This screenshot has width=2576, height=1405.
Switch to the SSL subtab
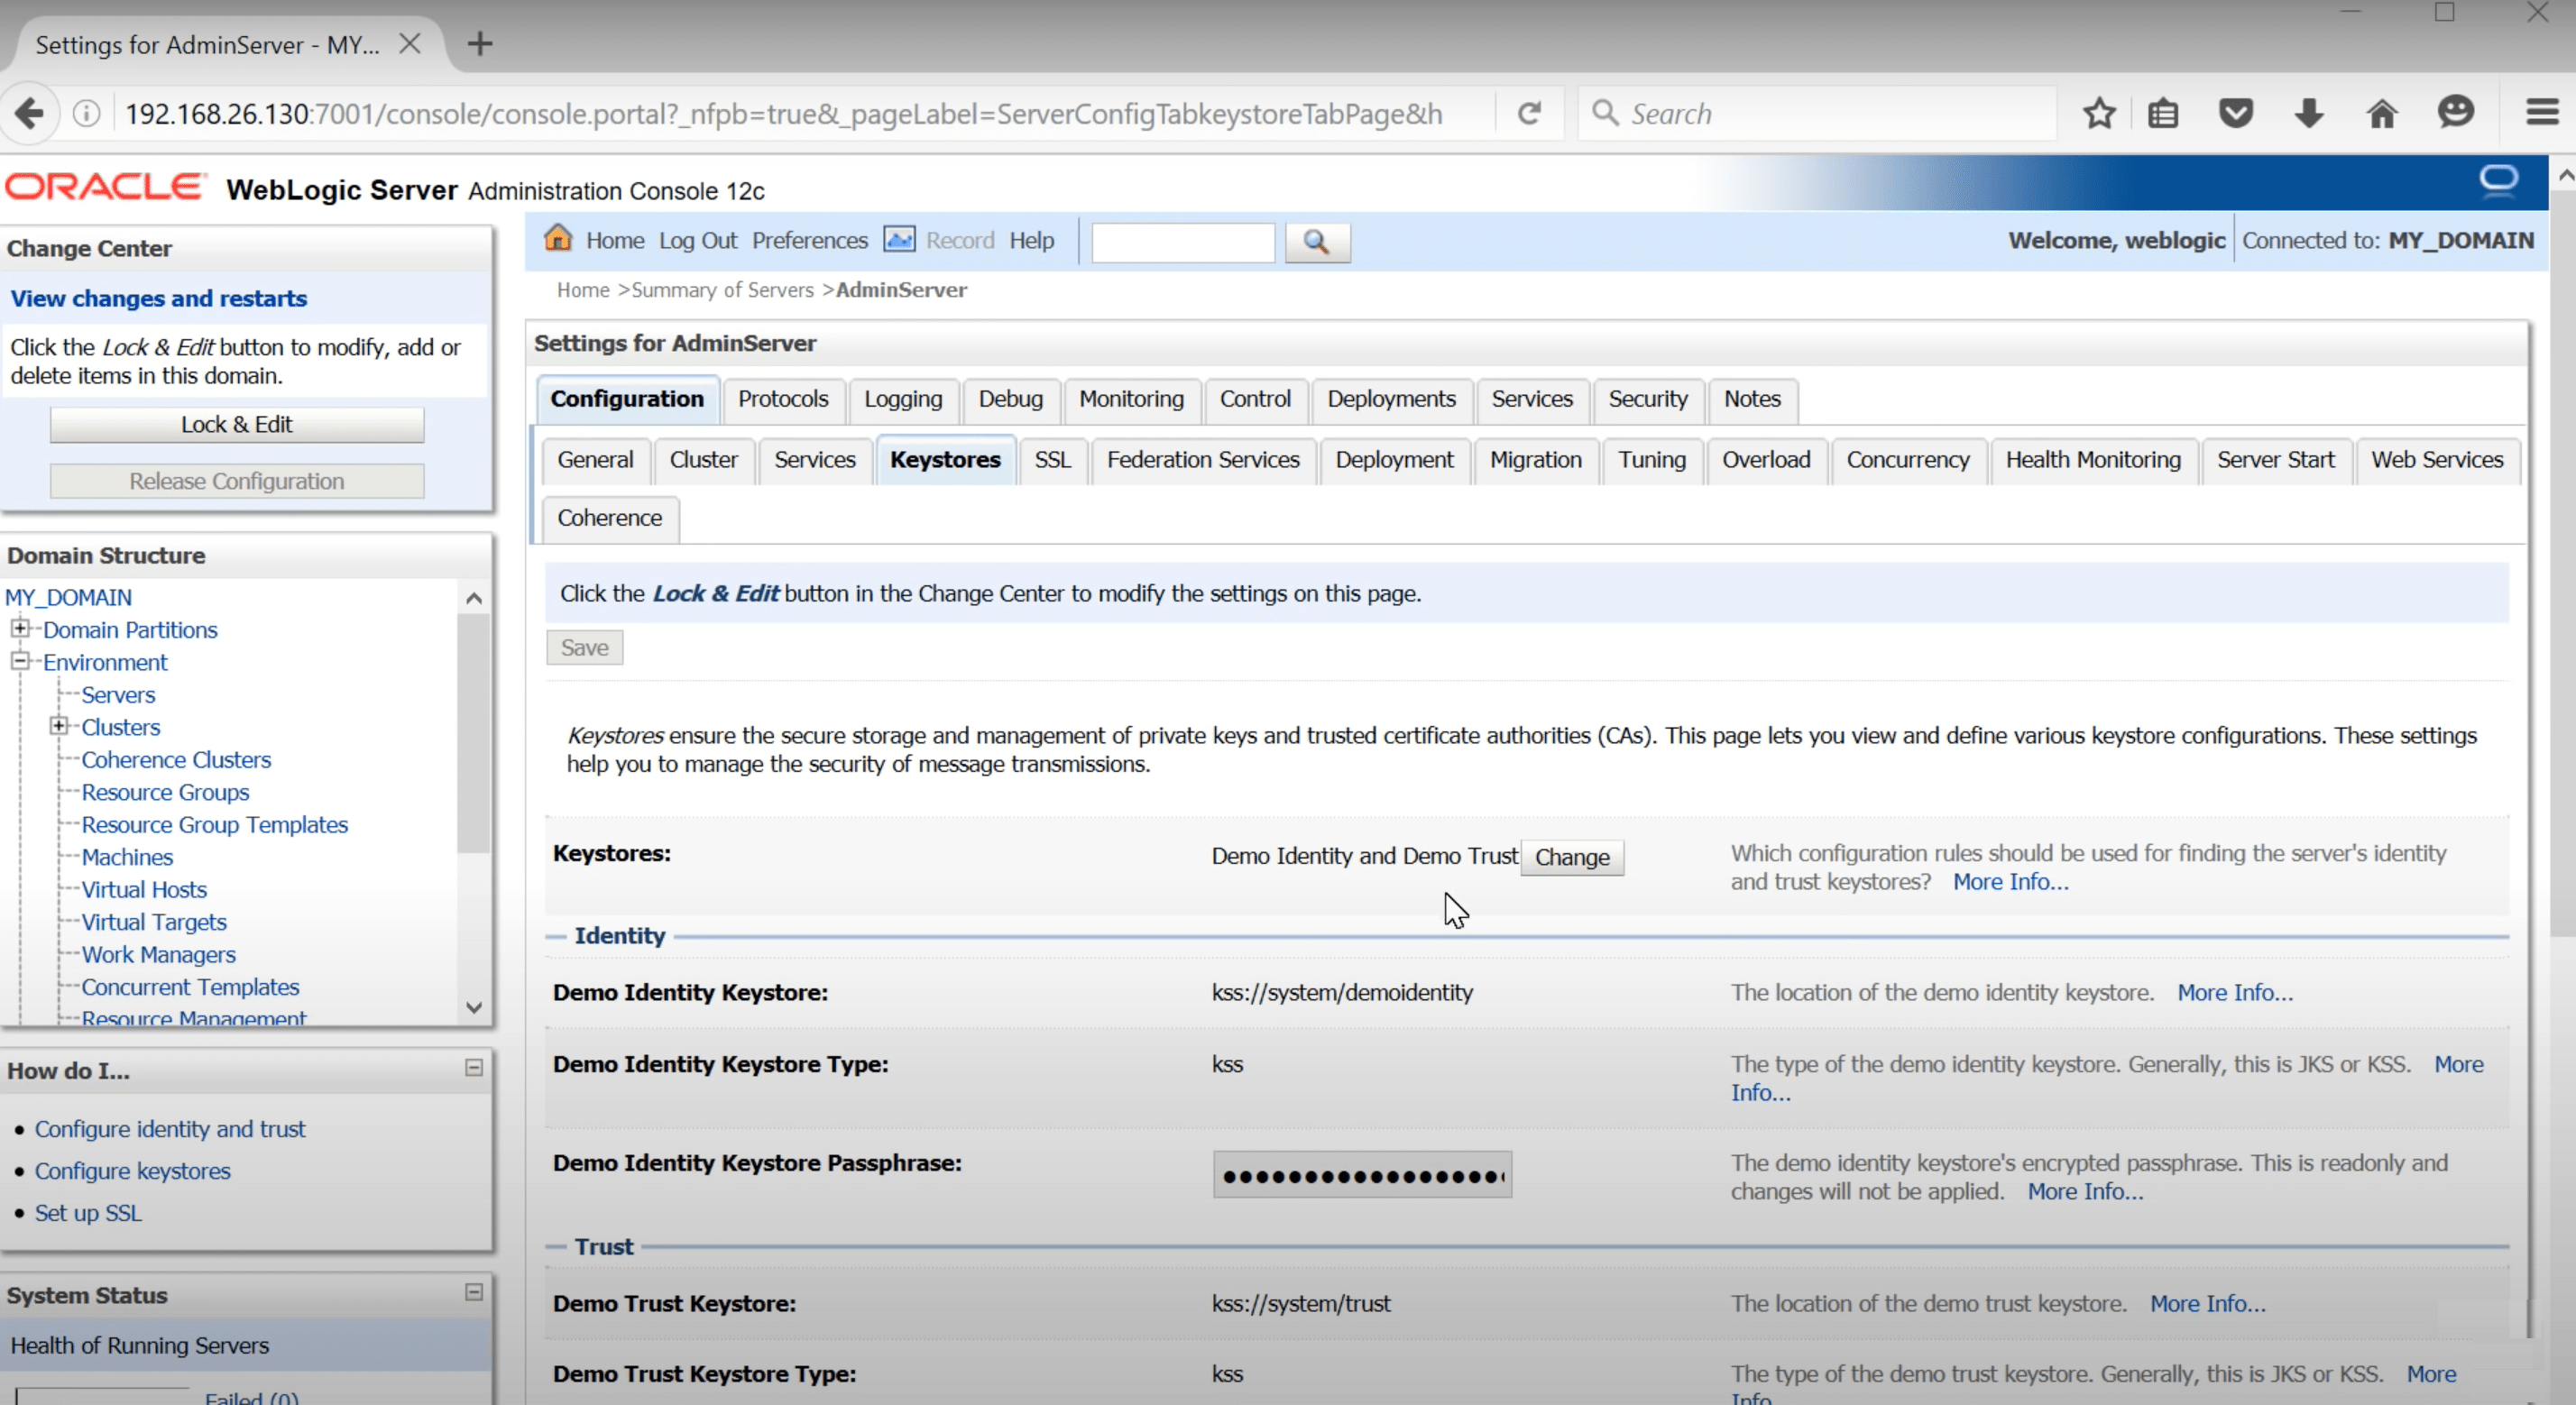click(1052, 460)
